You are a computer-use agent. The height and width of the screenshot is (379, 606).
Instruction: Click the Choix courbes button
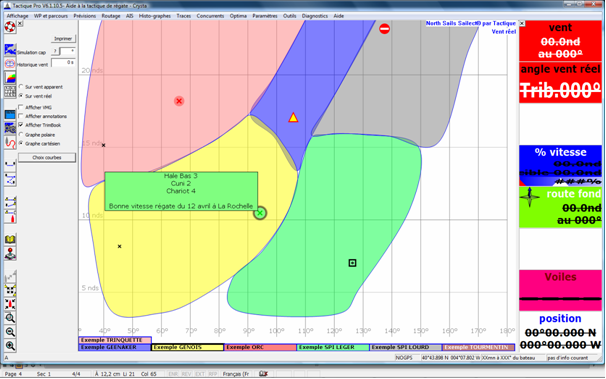47,158
